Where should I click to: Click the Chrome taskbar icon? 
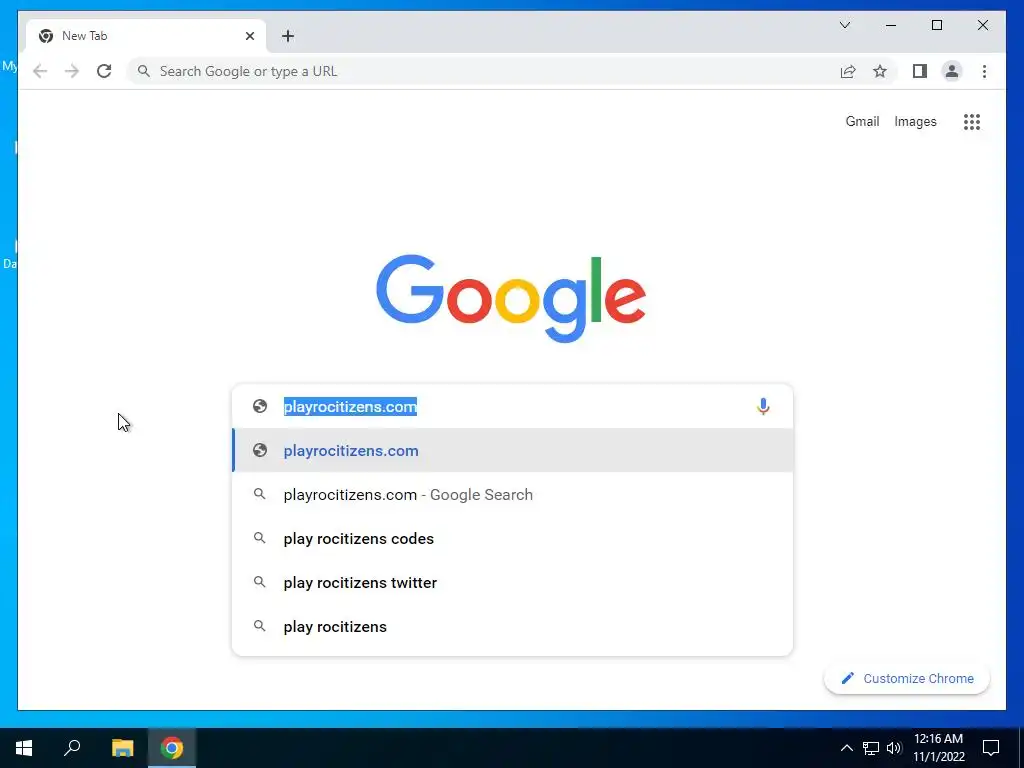coord(172,748)
